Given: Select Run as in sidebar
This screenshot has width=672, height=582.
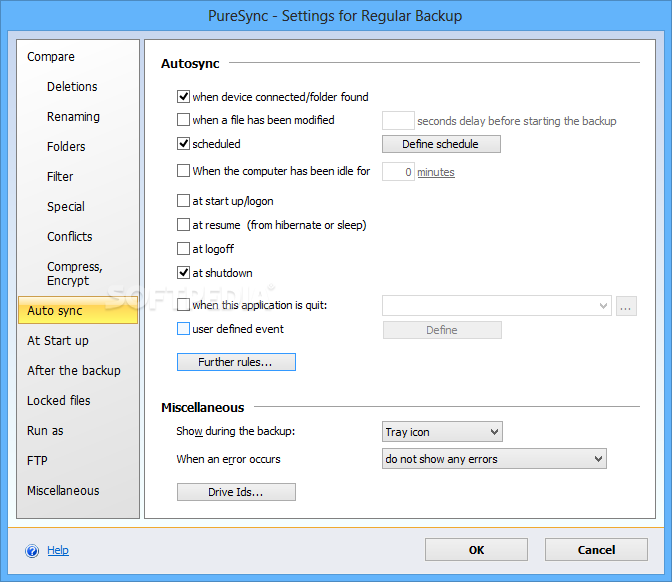Looking at the screenshot, I should tap(45, 431).
